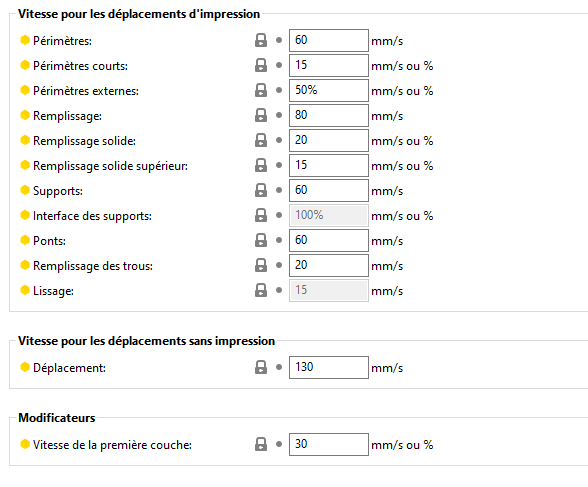Click into the Remplissage 80 input
The height and width of the screenshot is (487, 588).
pos(329,115)
